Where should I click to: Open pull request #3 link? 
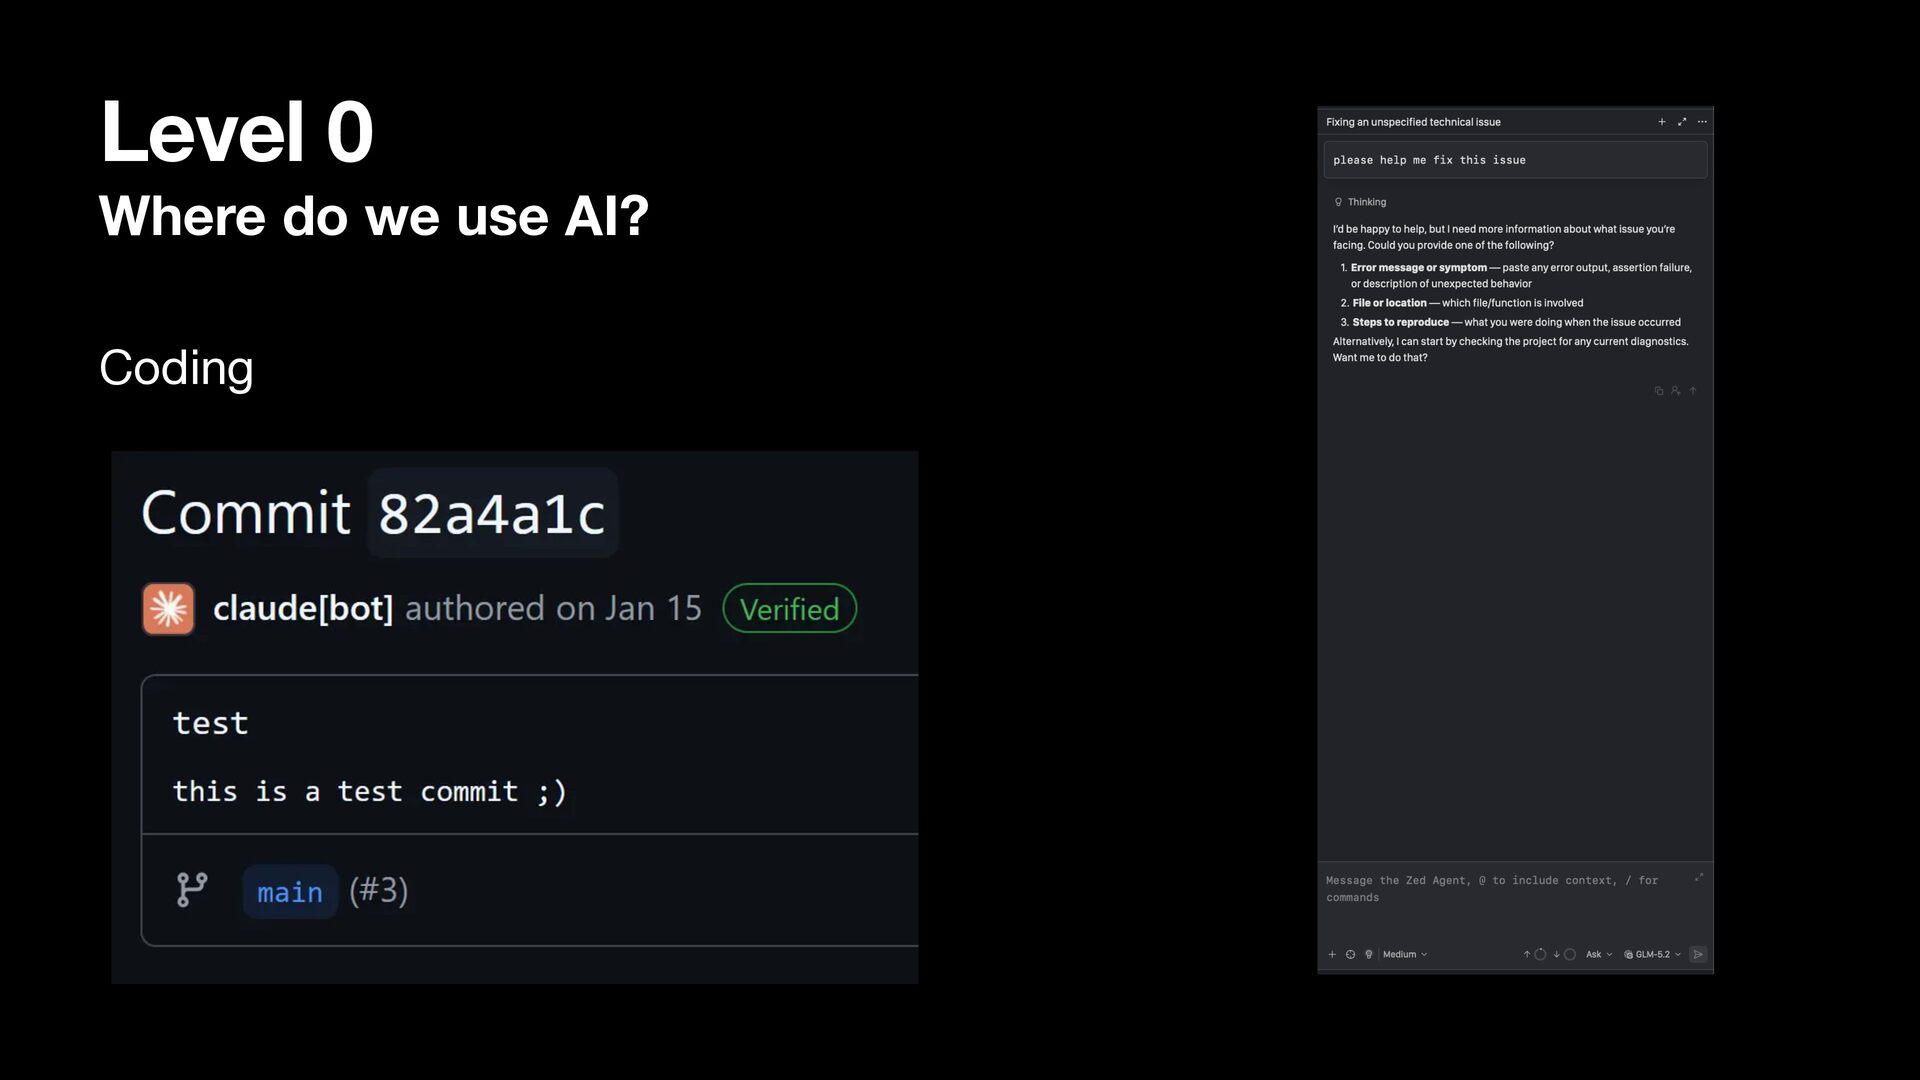coord(379,891)
